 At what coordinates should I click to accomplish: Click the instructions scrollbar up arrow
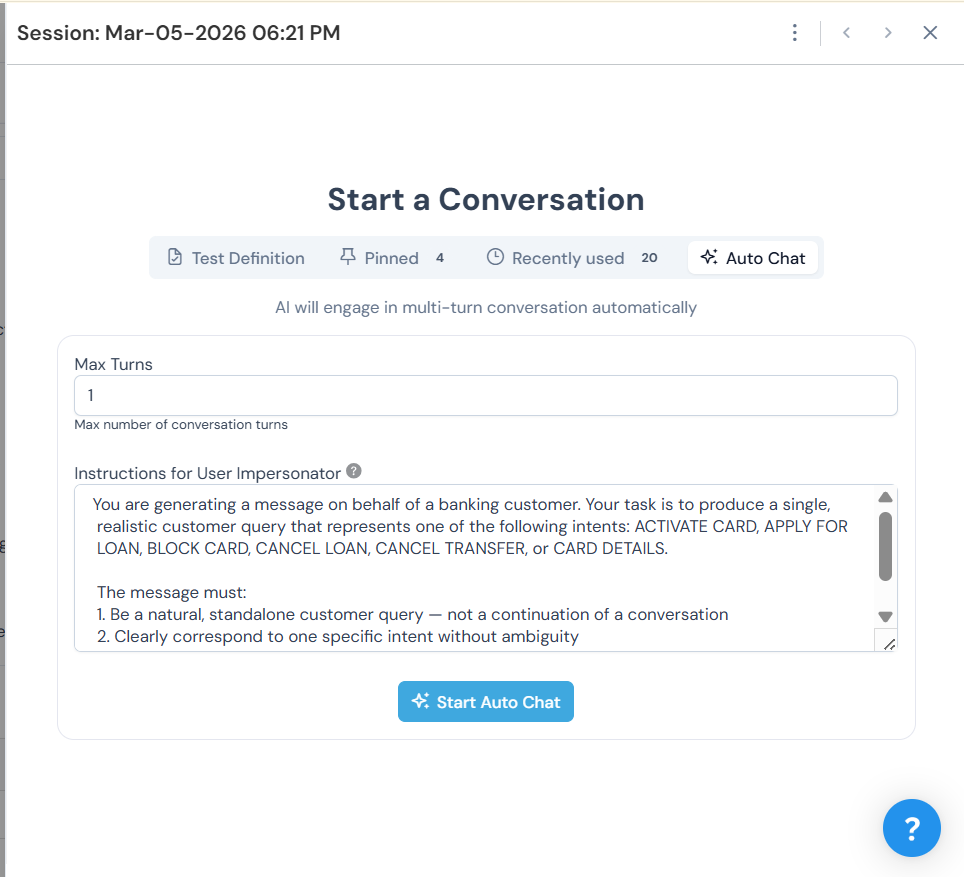point(885,498)
